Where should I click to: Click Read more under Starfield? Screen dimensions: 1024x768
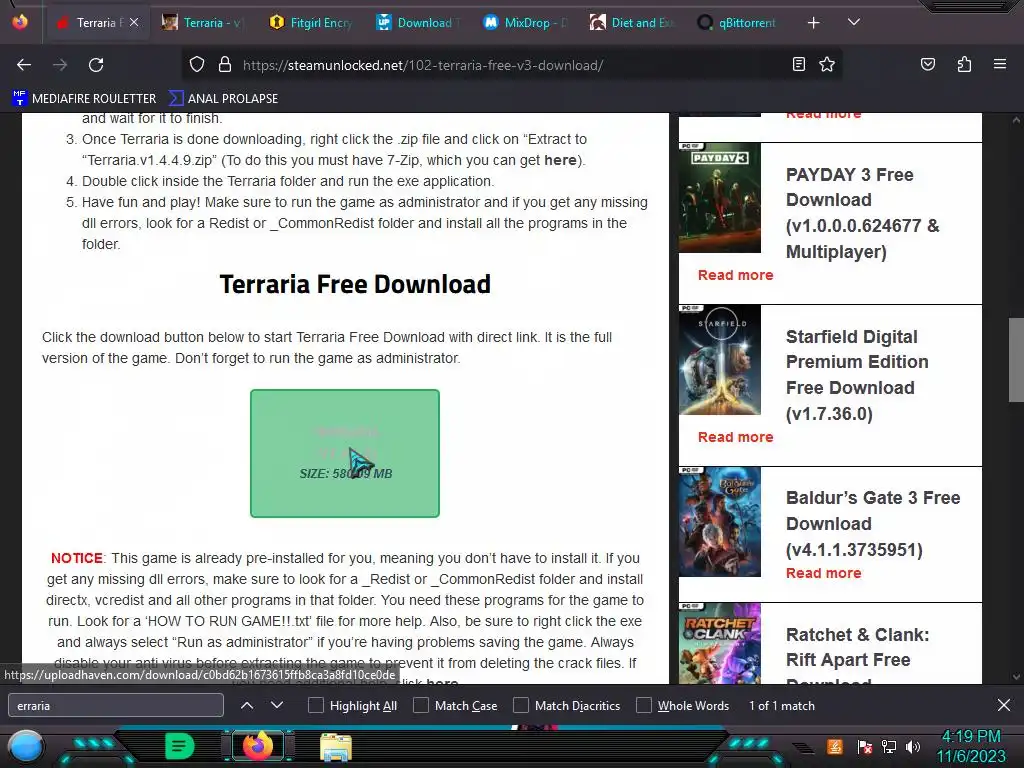735,437
